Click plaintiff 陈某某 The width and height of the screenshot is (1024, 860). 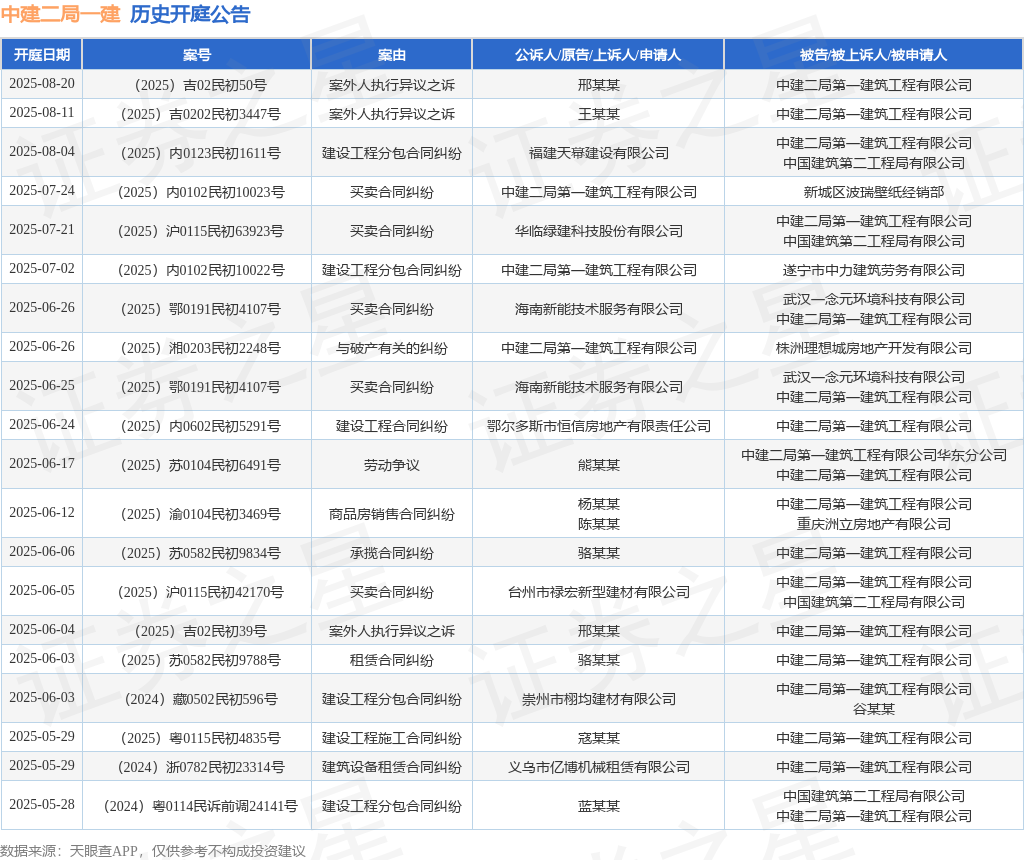(x=598, y=524)
